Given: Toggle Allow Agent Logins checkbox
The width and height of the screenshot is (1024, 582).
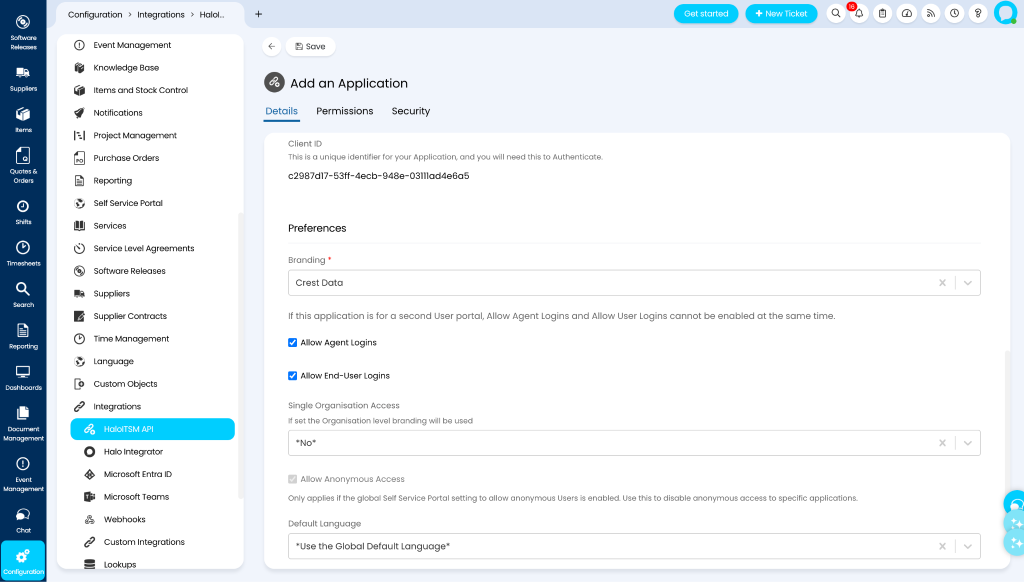Looking at the screenshot, I should (293, 342).
